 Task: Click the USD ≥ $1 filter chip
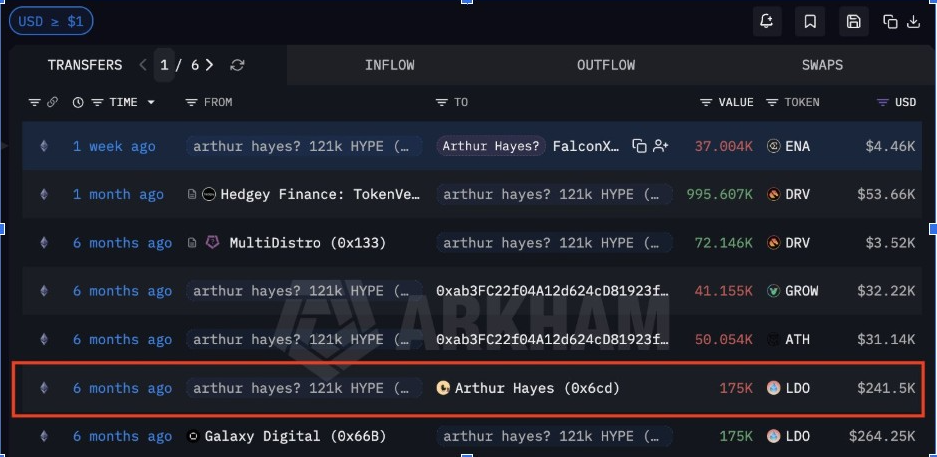pos(51,22)
